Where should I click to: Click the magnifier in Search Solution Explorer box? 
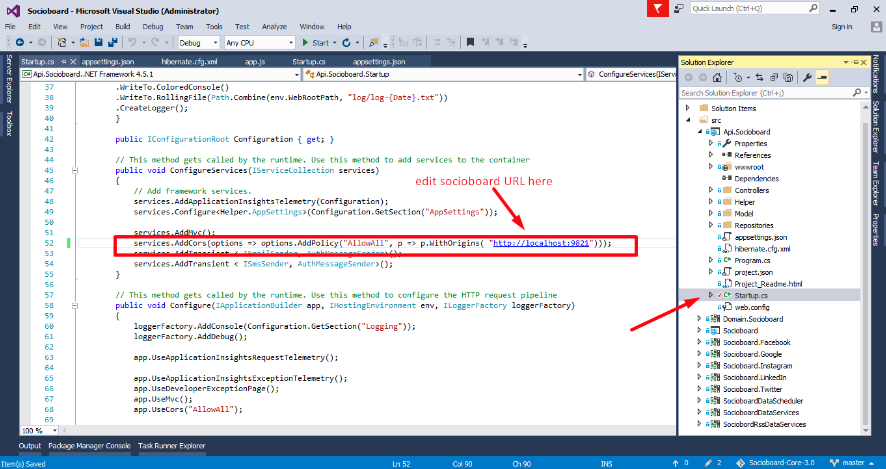(x=857, y=93)
